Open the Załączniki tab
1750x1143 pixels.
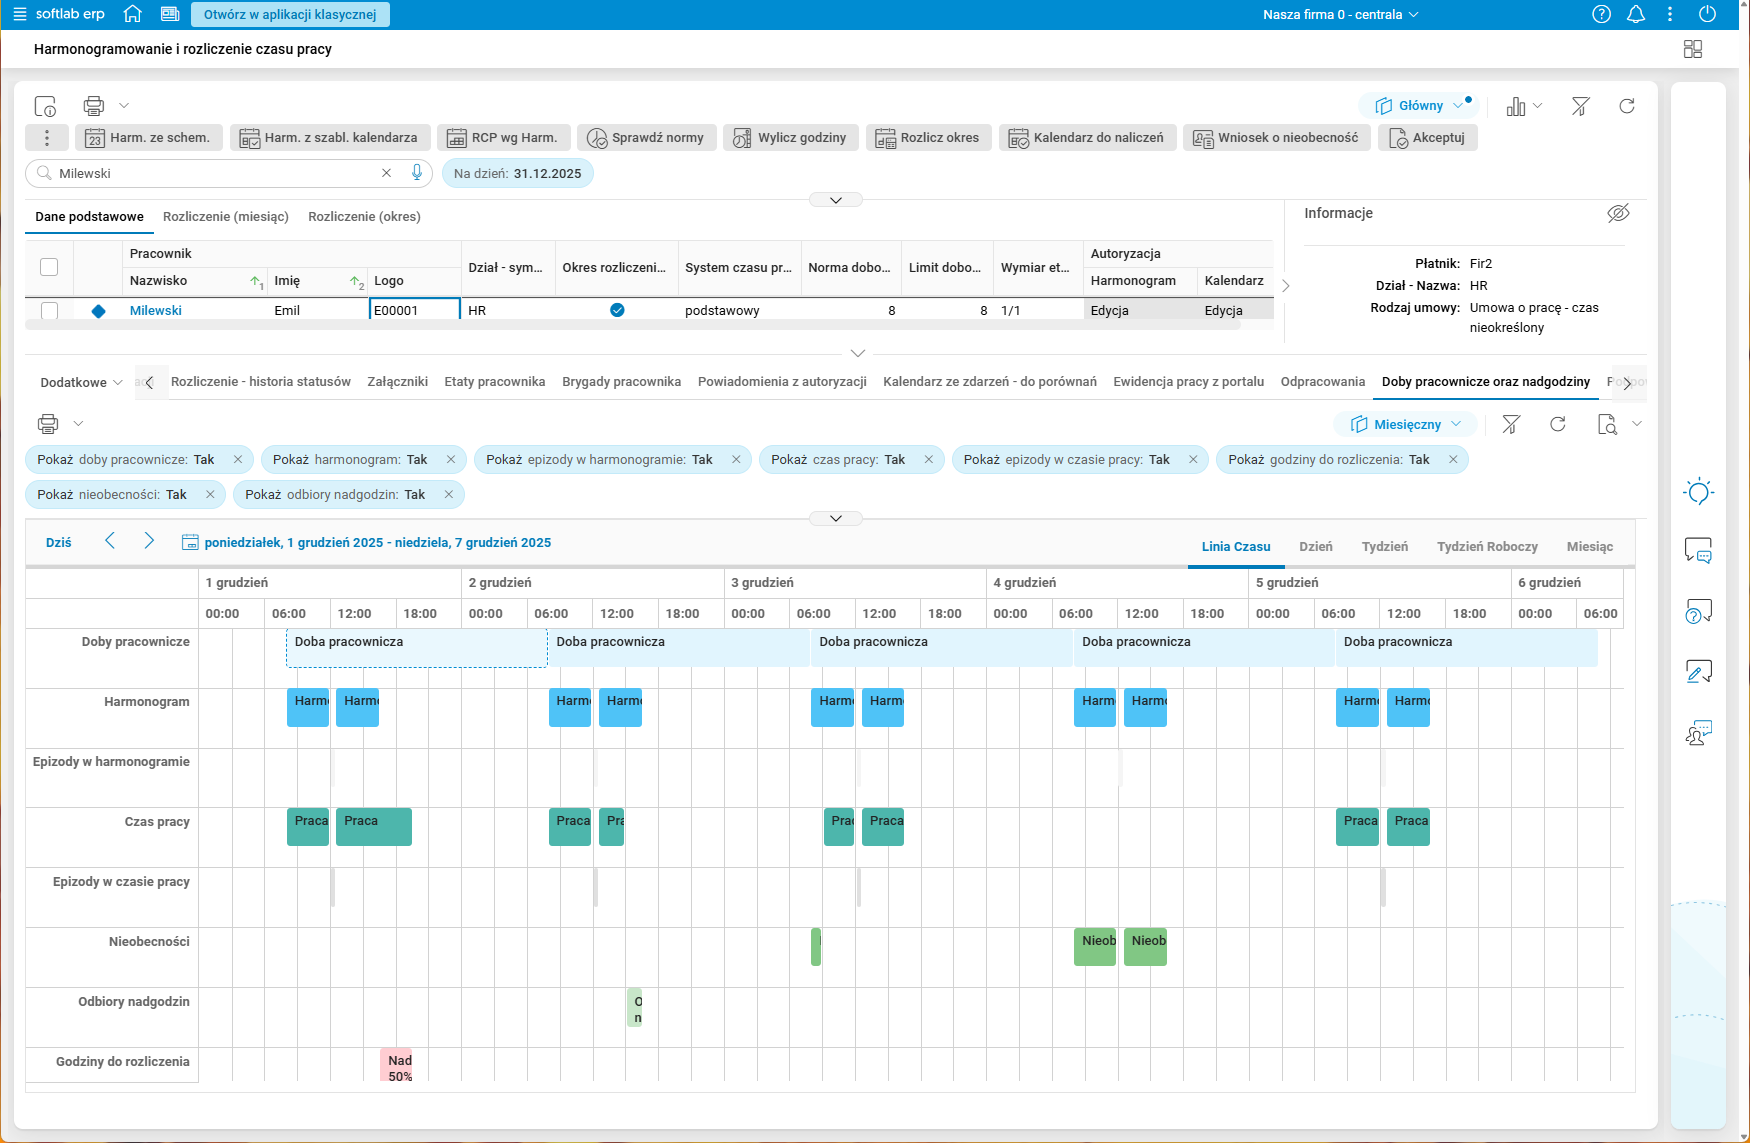tap(398, 382)
